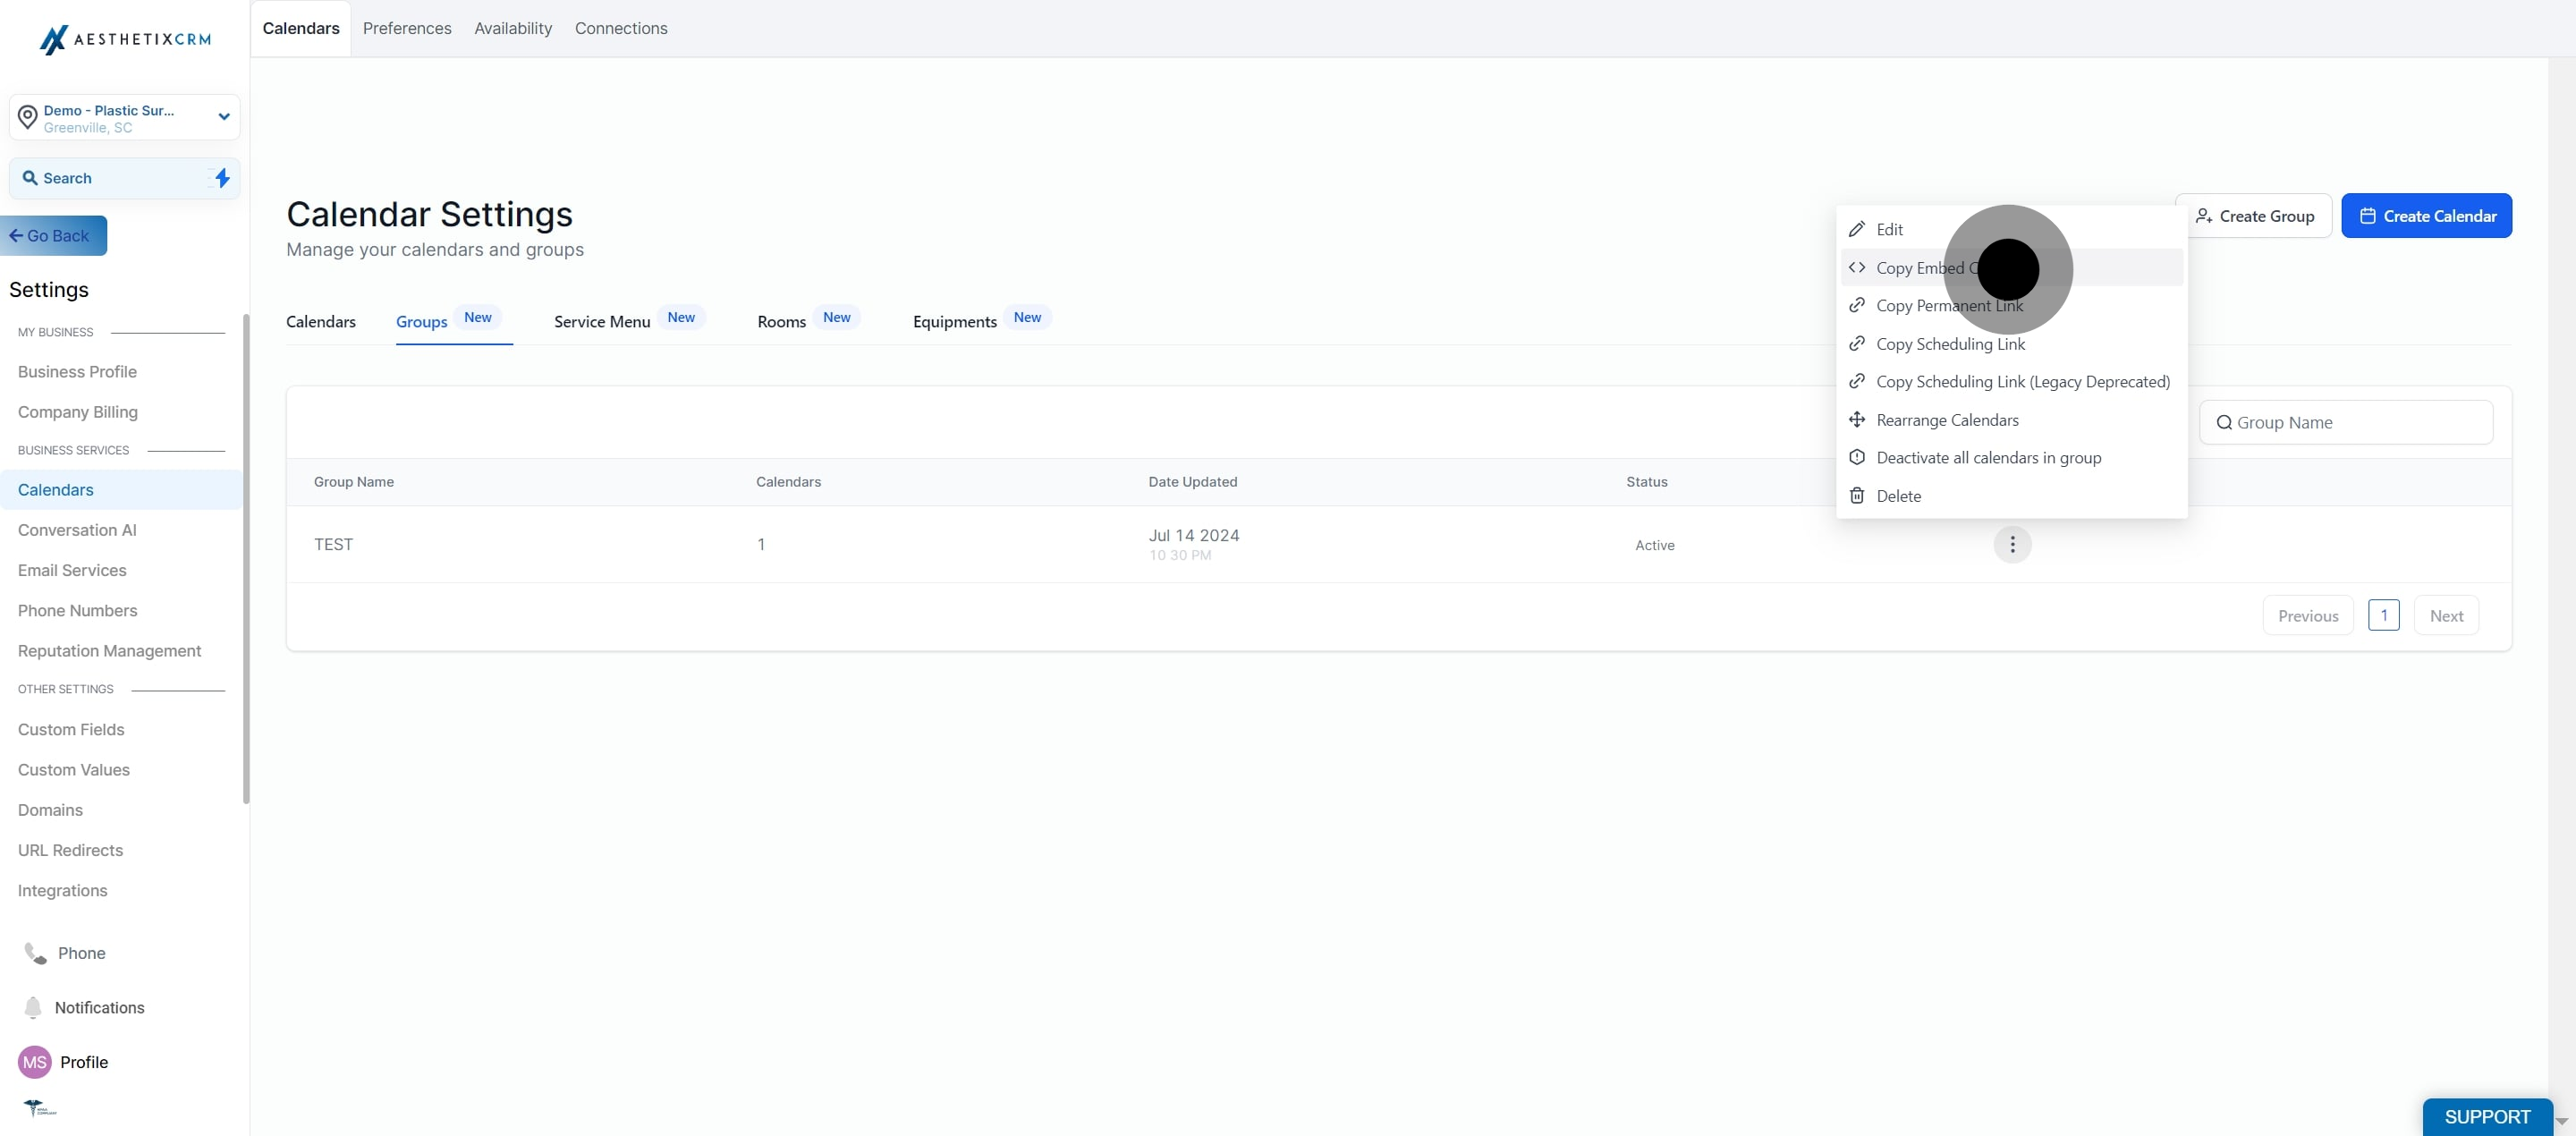Click the MS profile avatar
This screenshot has width=2576, height=1136.
35,1062
